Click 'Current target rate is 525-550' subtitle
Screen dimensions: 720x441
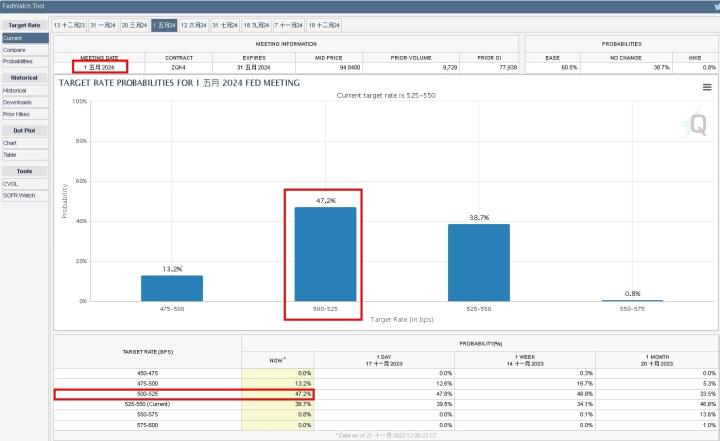click(386, 96)
